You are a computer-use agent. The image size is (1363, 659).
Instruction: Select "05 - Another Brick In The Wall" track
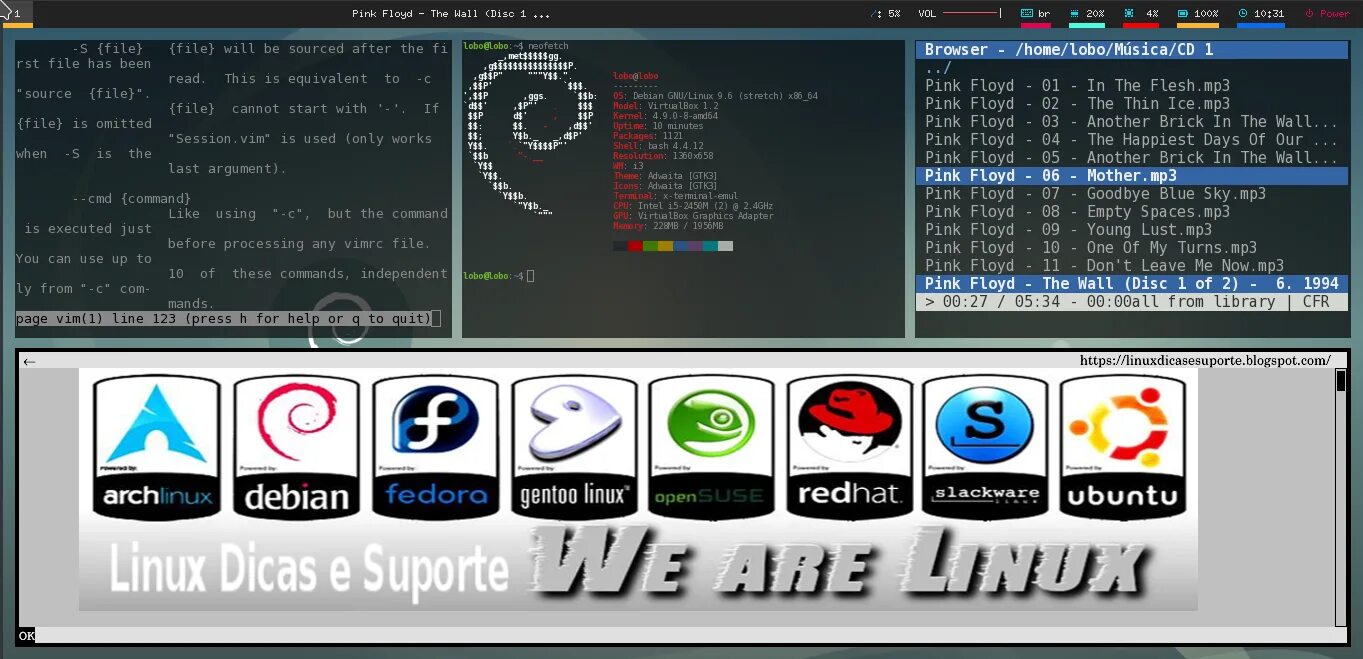click(x=1132, y=158)
